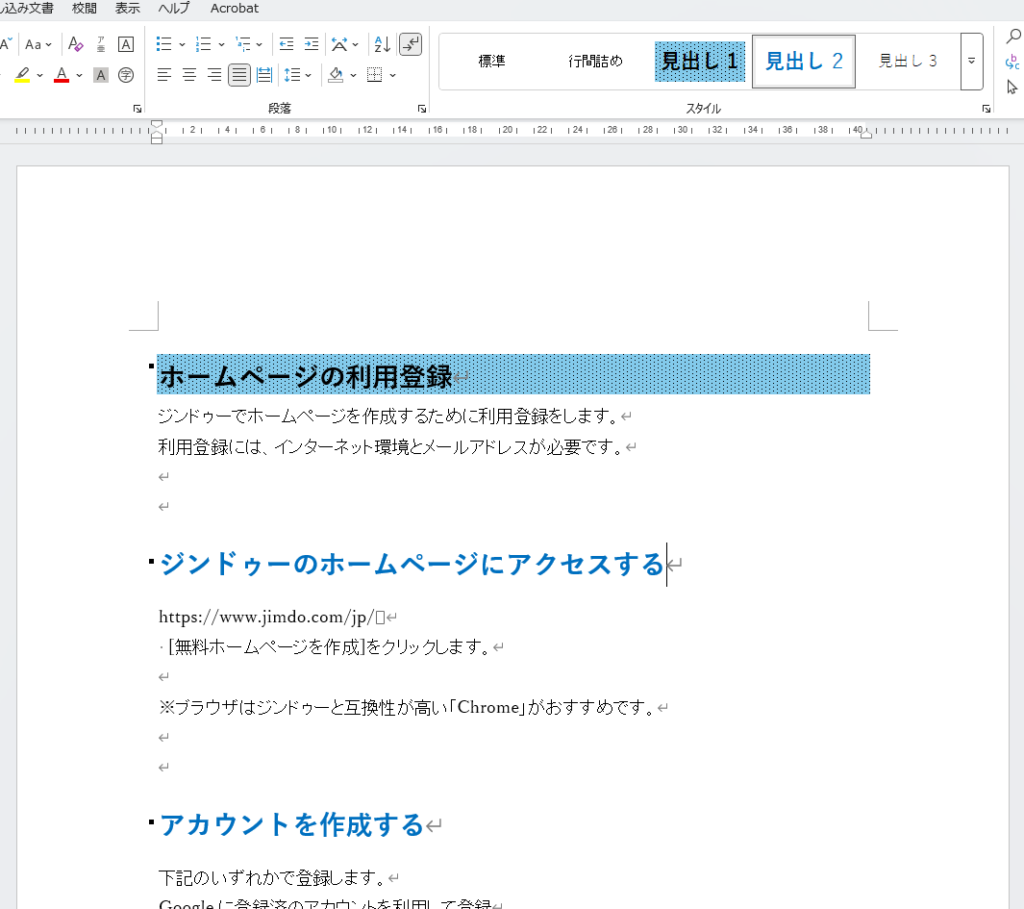Screen dimensions: 1024x909
Task: Click the clear formatting eraser icon
Action: 75,44
